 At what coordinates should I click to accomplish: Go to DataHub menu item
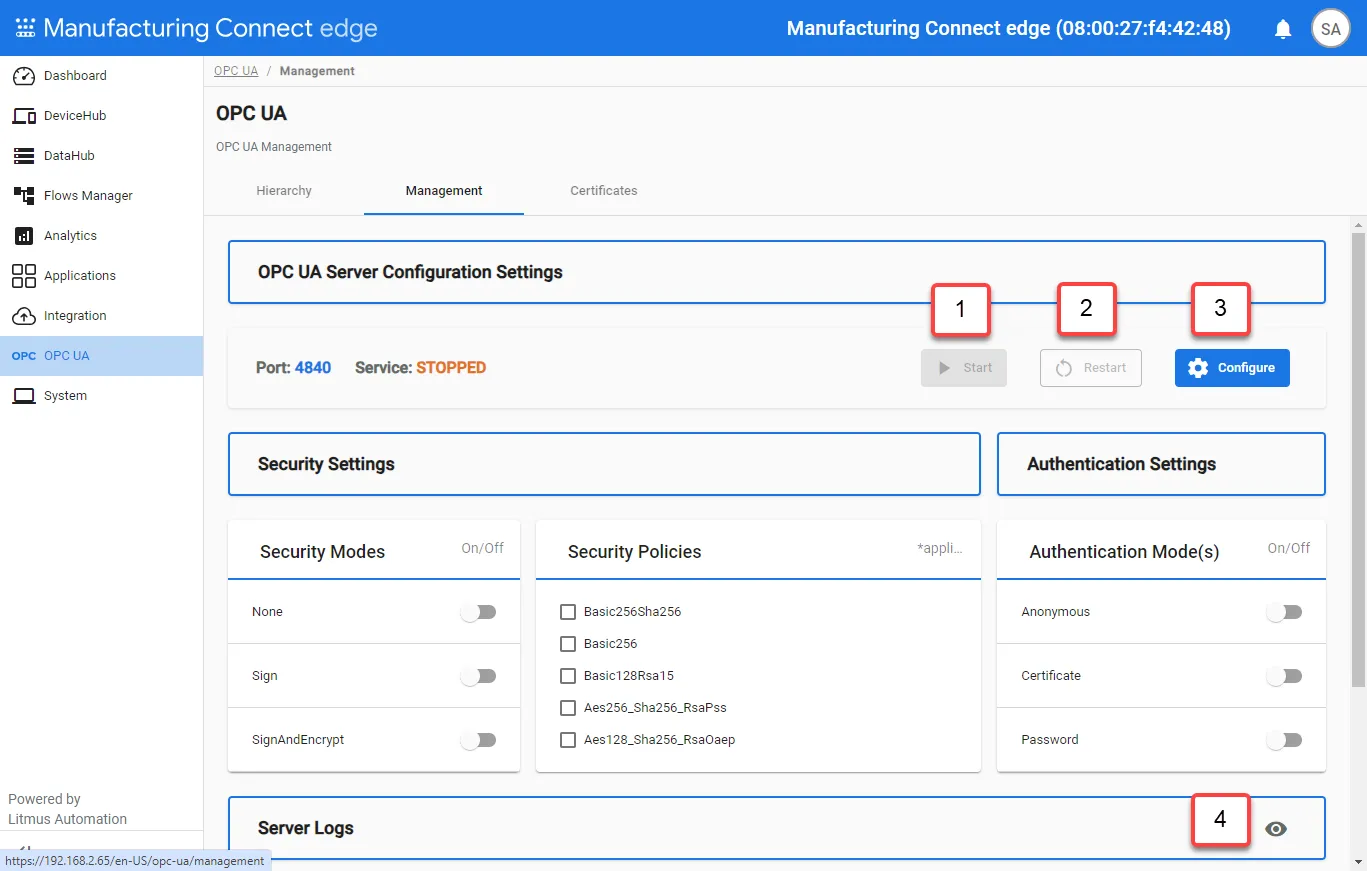[101, 156]
